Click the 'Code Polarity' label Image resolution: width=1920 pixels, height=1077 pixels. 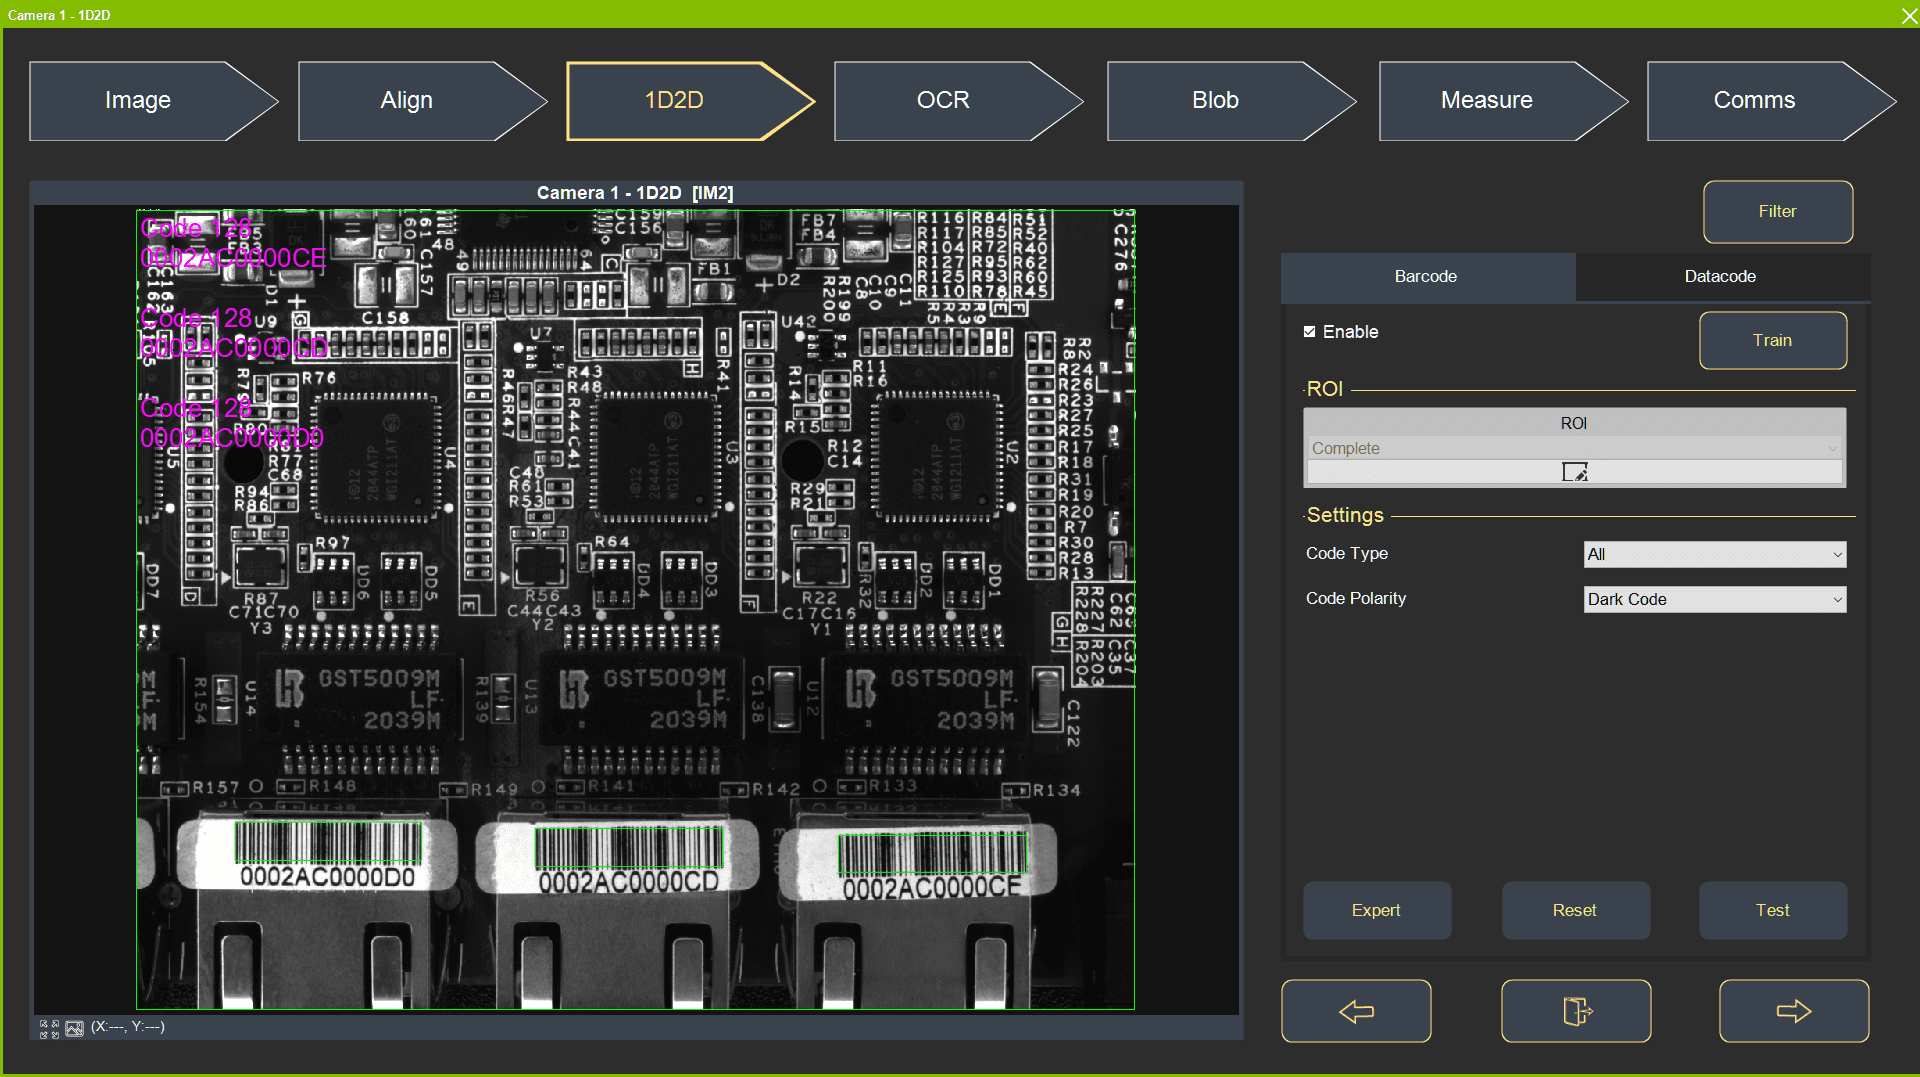[x=1356, y=599]
